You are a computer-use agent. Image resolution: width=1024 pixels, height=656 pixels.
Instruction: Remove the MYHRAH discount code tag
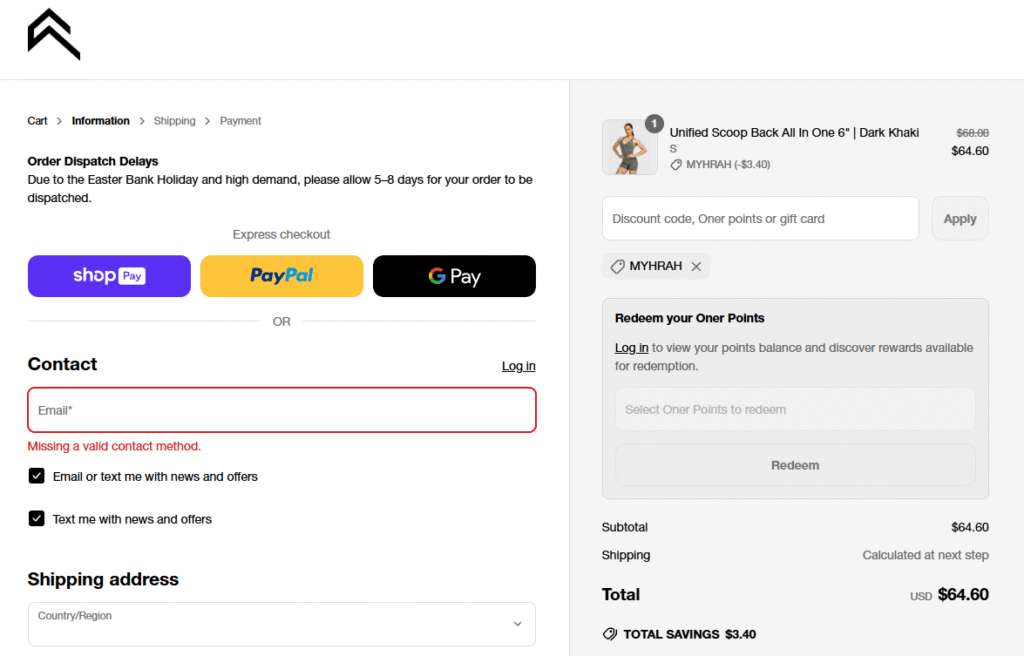coord(696,267)
